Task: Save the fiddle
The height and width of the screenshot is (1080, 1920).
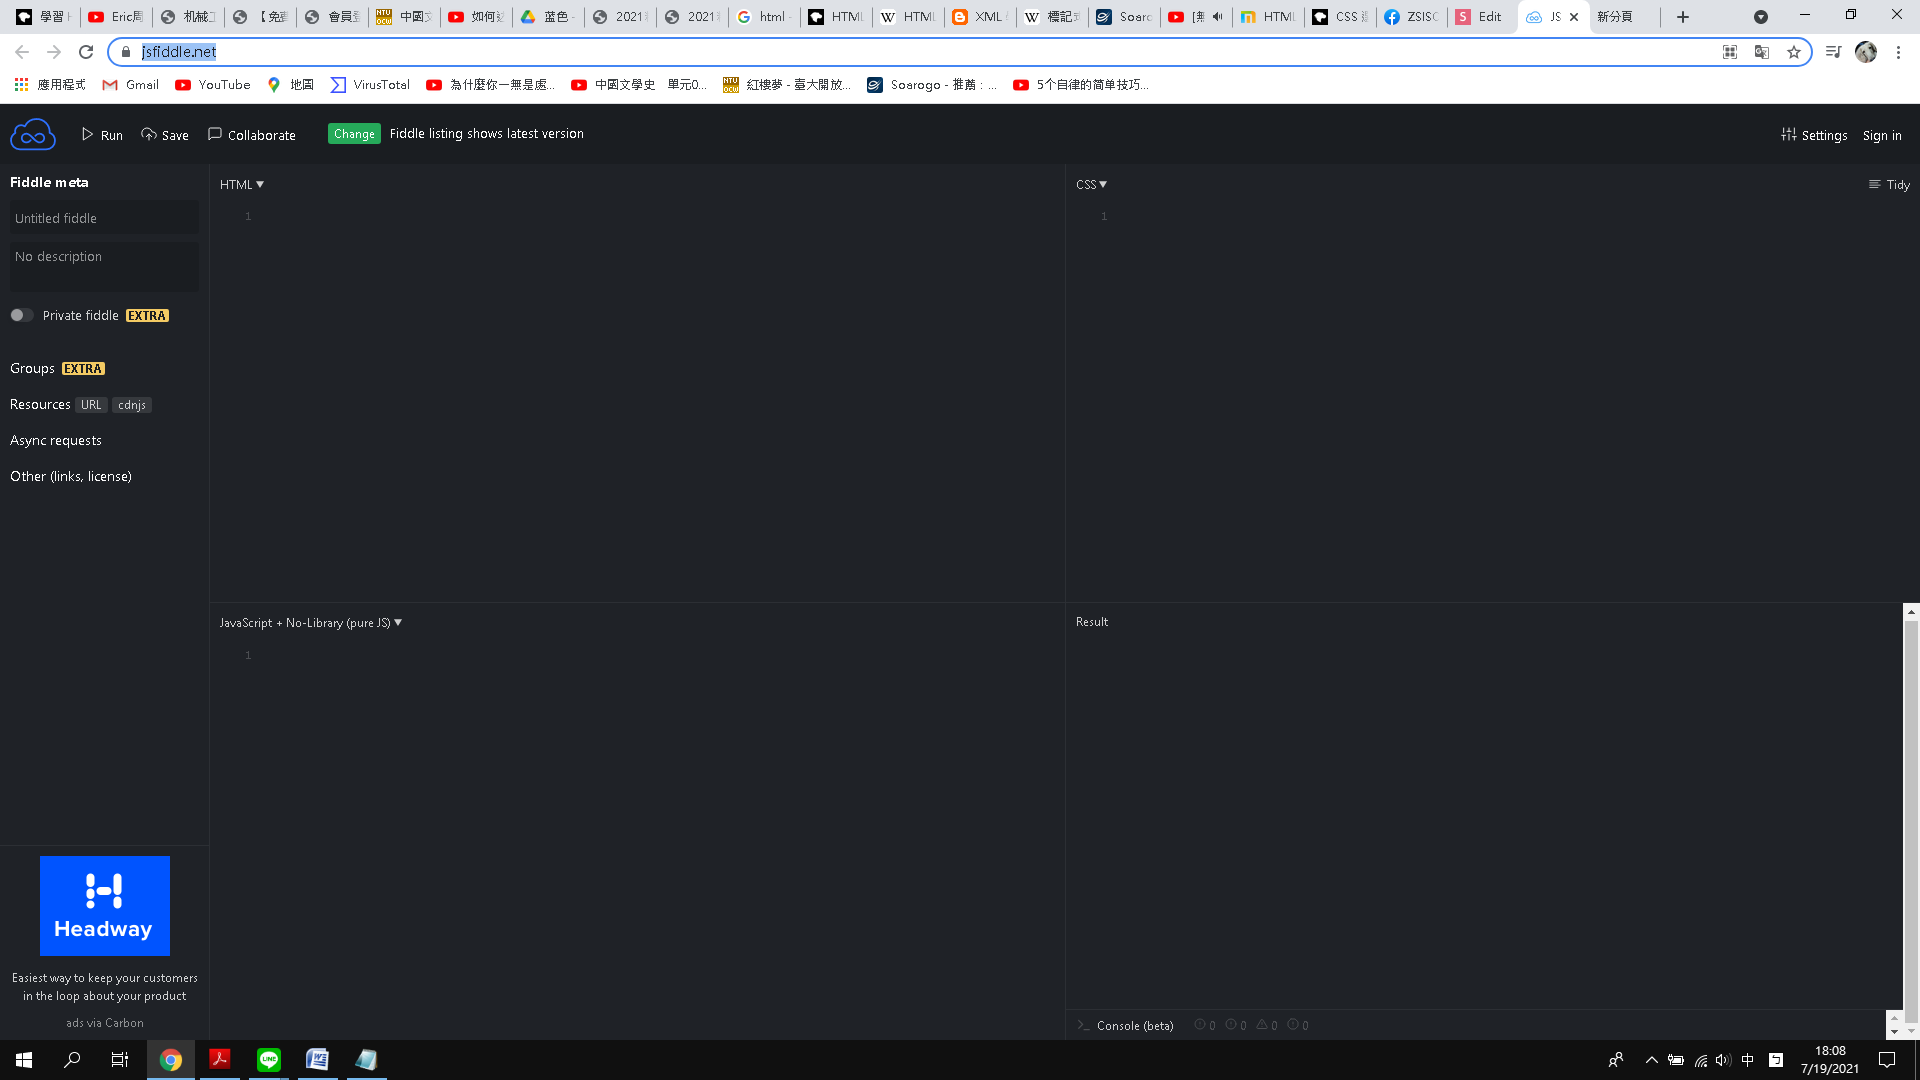Action: (165, 135)
